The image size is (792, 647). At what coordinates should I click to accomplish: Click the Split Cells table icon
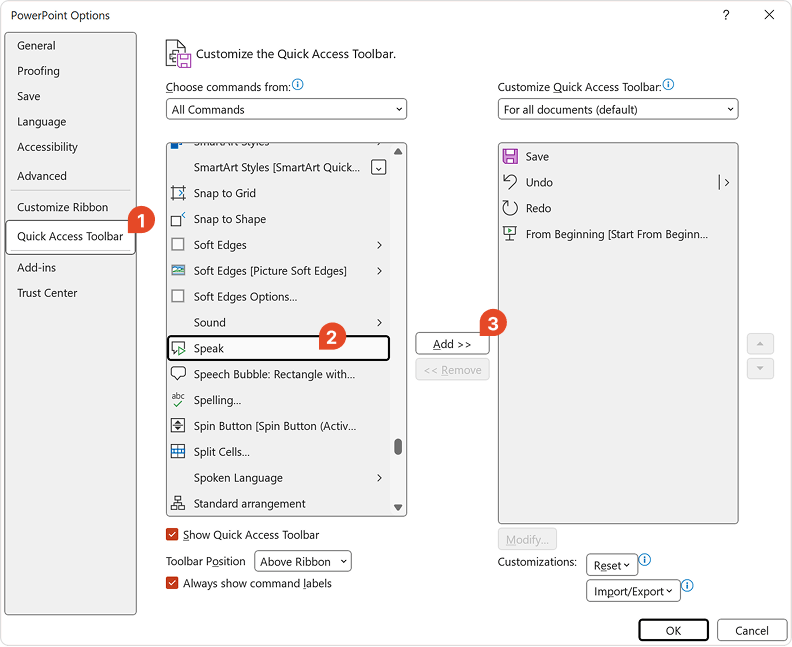tap(178, 451)
